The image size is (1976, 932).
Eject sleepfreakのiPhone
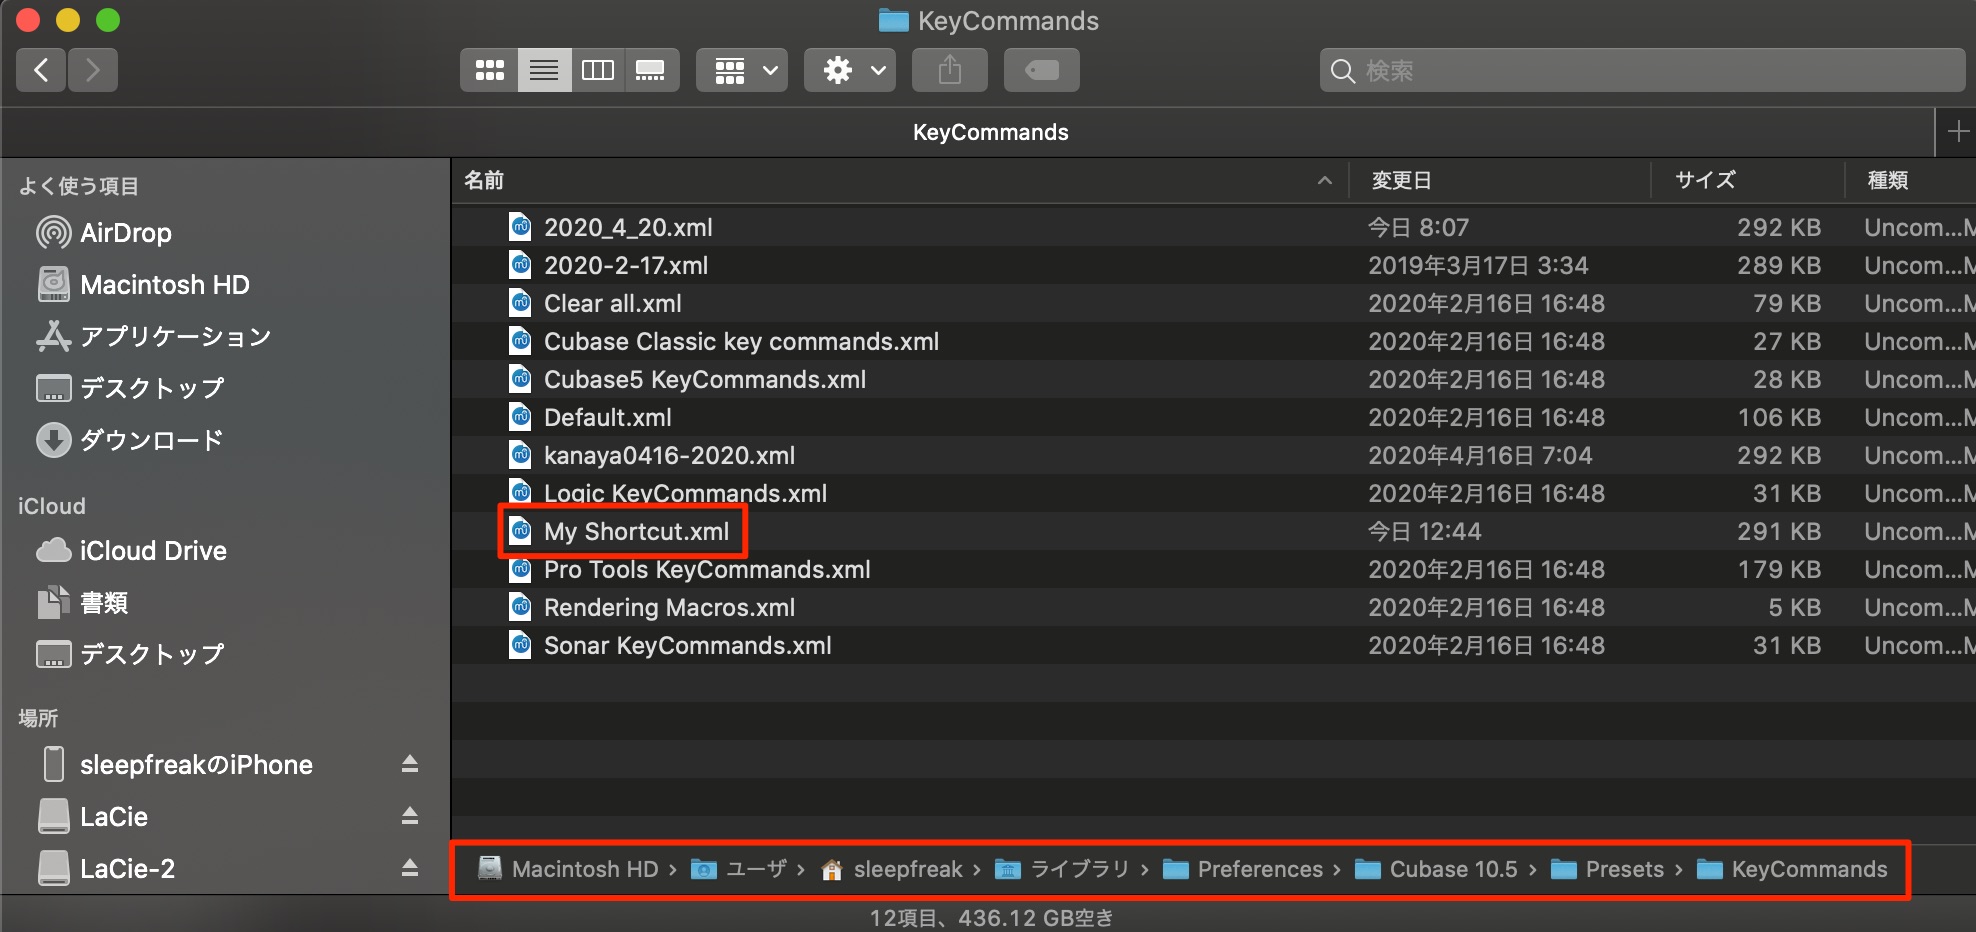410,765
